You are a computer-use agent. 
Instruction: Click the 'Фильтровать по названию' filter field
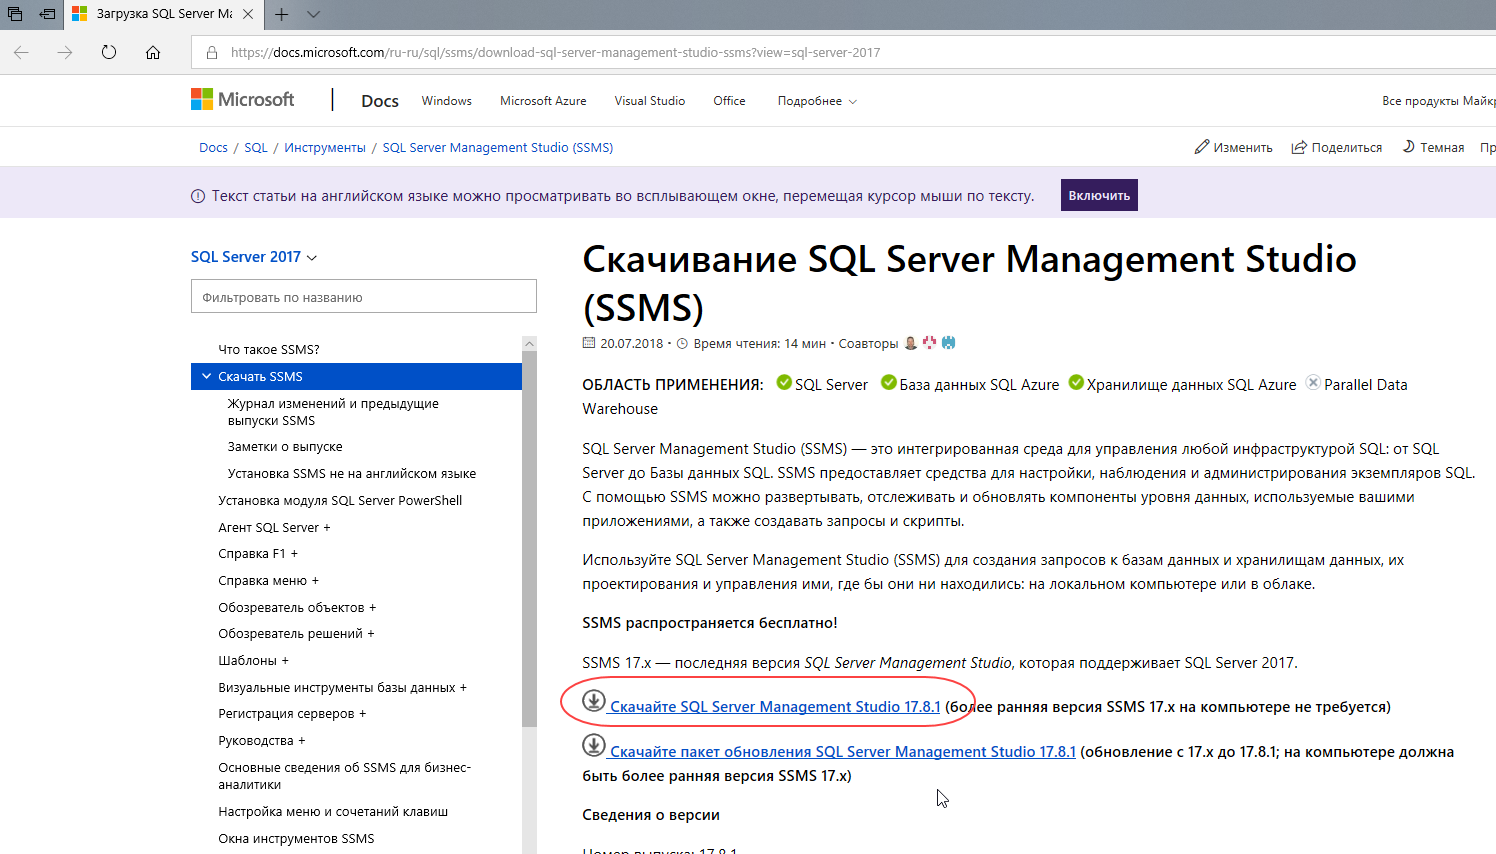tap(364, 297)
